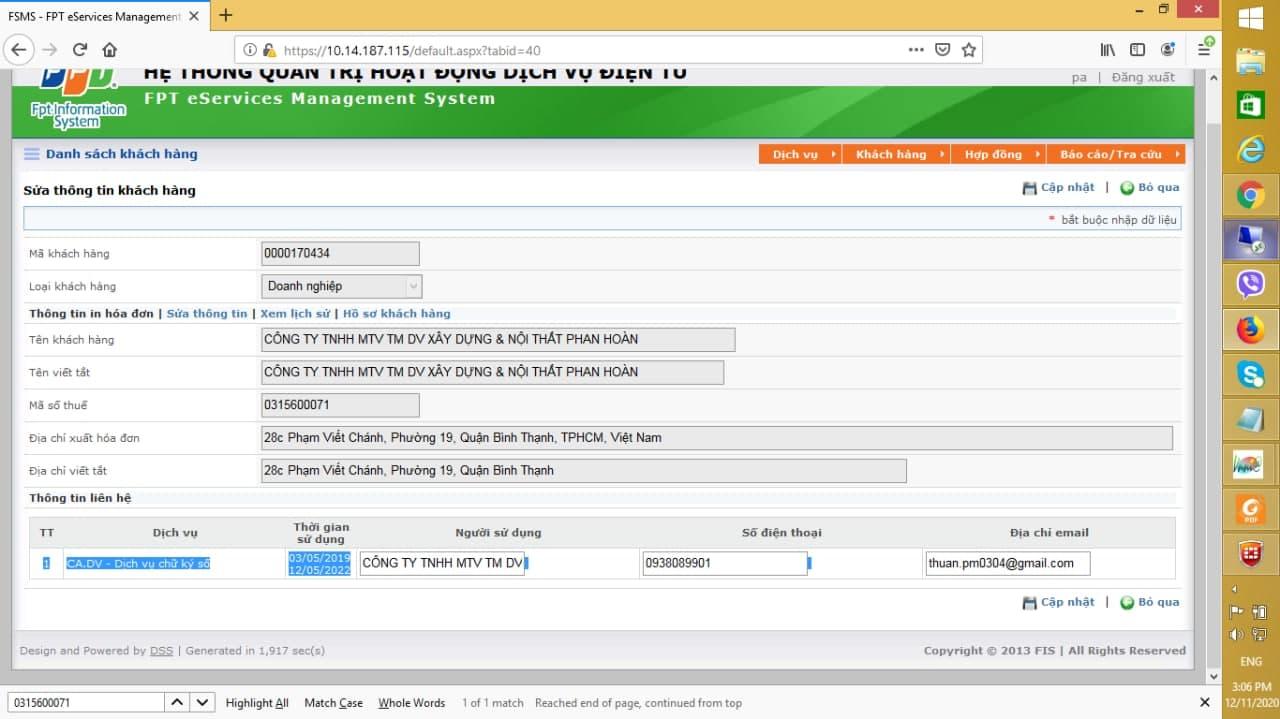Click the bottom Bỏ qua button
1280x719 pixels.
pyautogui.click(x=1150, y=602)
